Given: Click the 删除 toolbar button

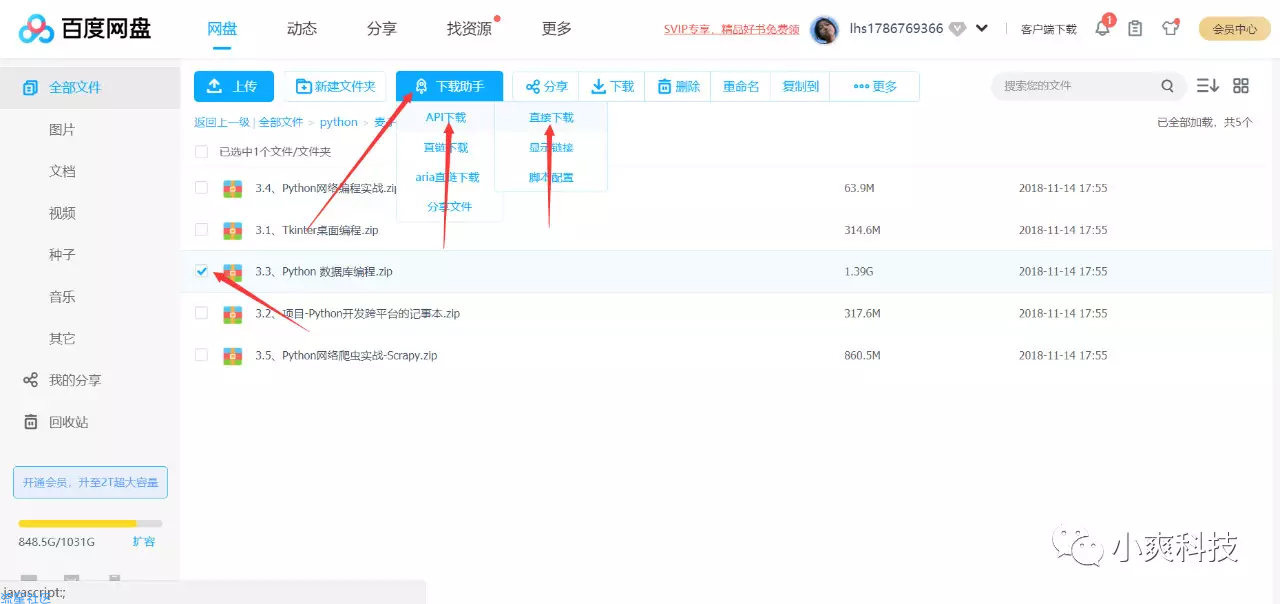Looking at the screenshot, I should tap(678, 87).
